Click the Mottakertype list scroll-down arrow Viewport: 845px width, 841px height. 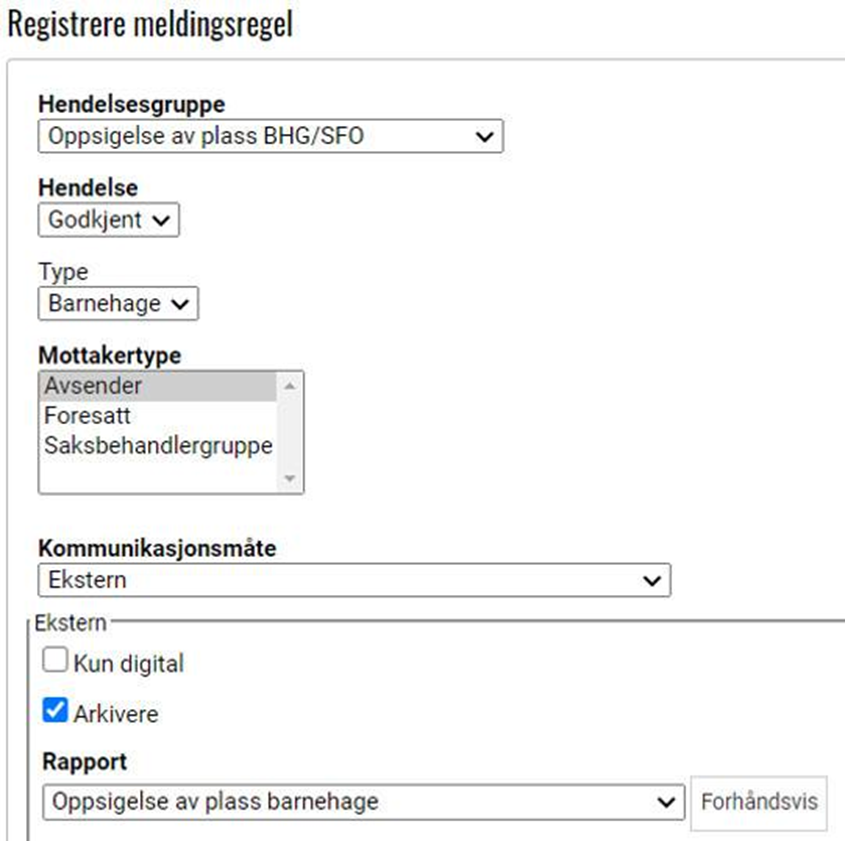(x=291, y=480)
